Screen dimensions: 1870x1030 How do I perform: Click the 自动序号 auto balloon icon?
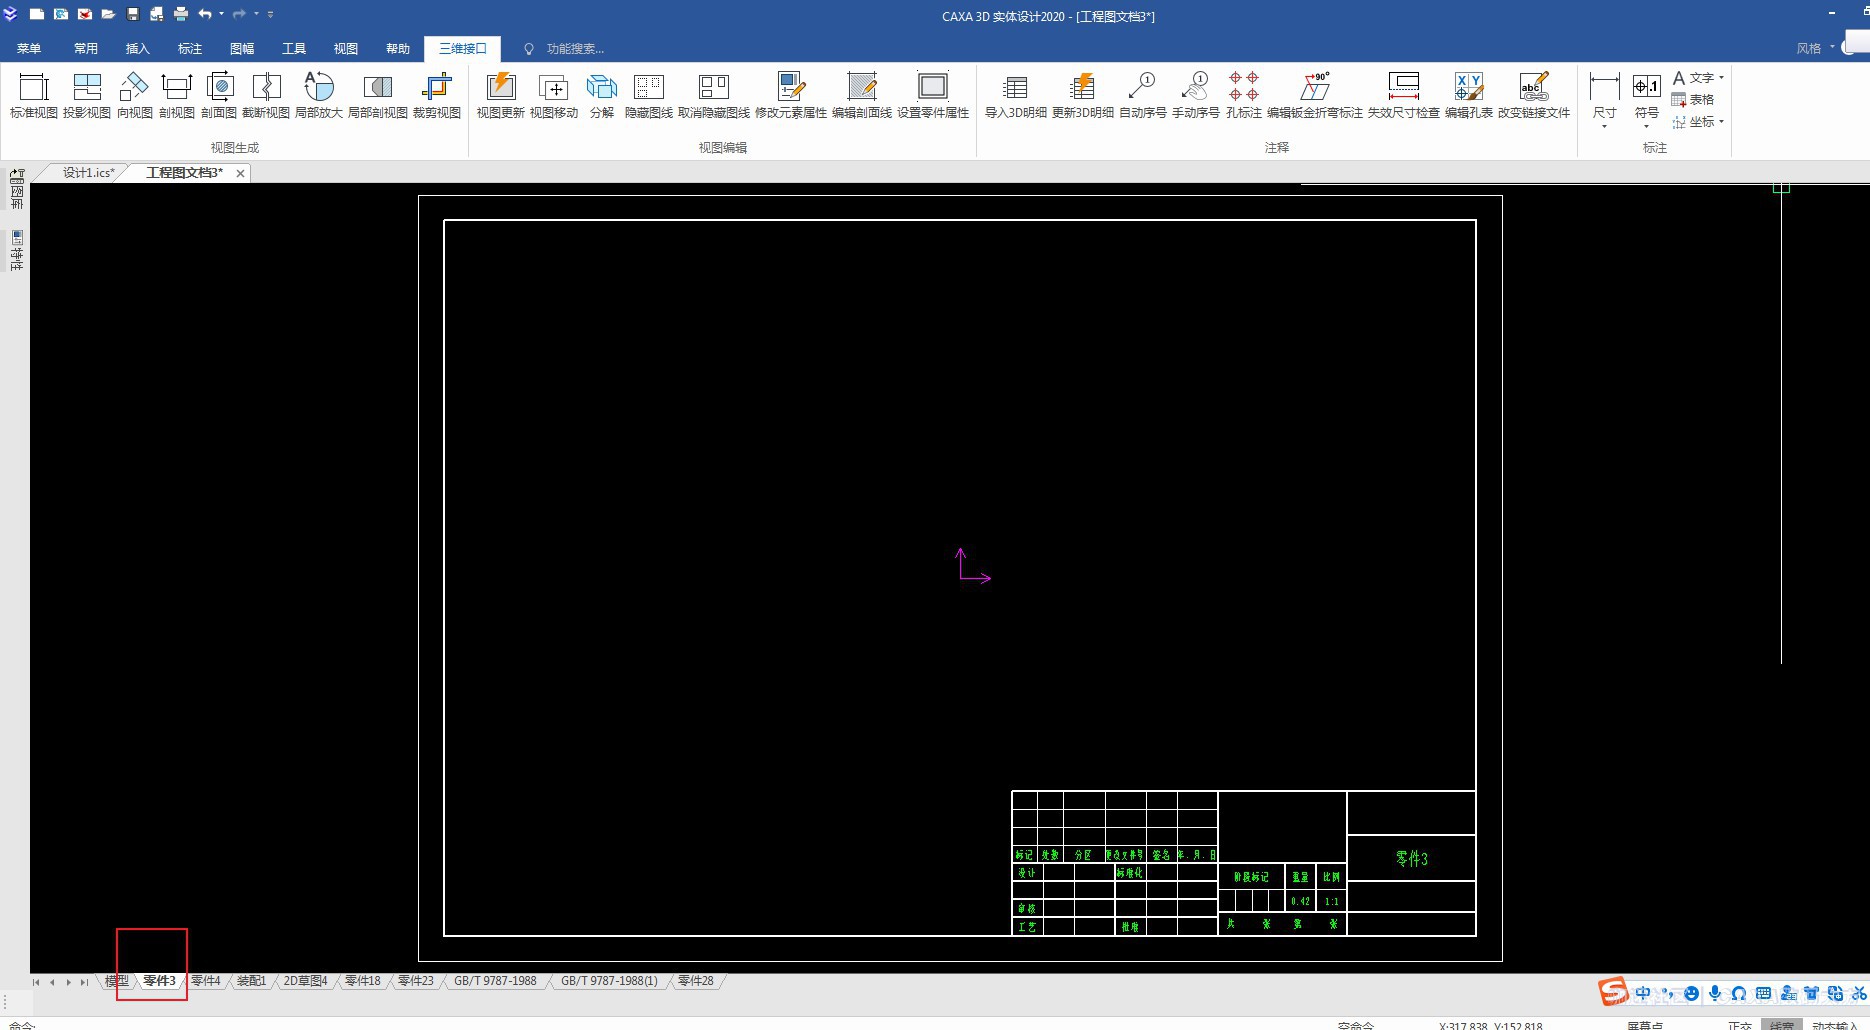[1142, 95]
